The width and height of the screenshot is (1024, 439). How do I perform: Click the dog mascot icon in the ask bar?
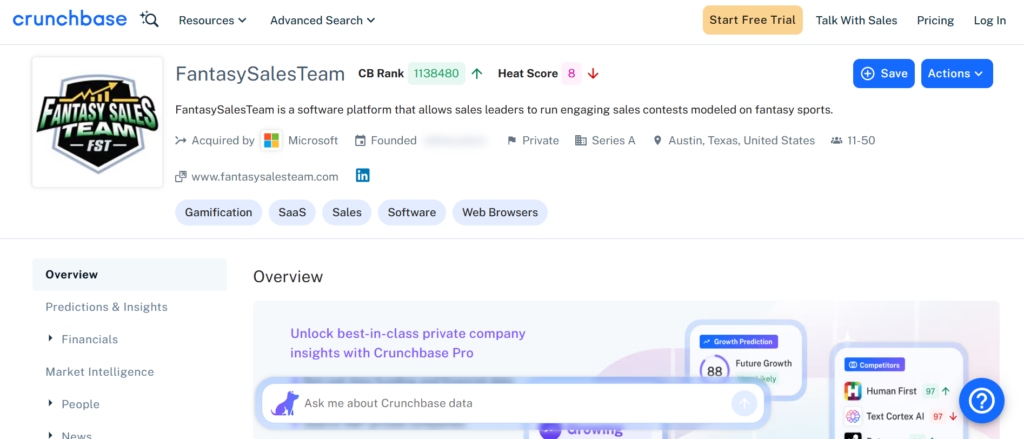click(x=285, y=403)
